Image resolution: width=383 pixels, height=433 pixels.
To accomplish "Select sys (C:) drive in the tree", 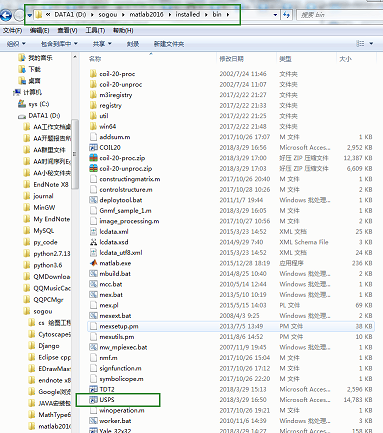I will point(39,104).
